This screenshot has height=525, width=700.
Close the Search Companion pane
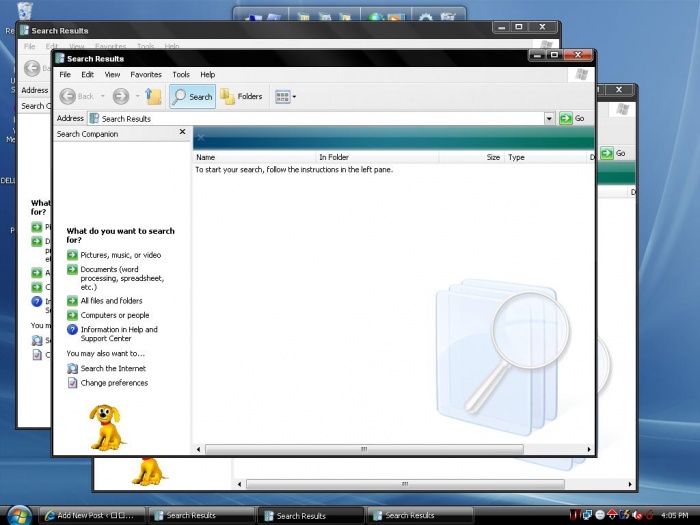point(182,132)
